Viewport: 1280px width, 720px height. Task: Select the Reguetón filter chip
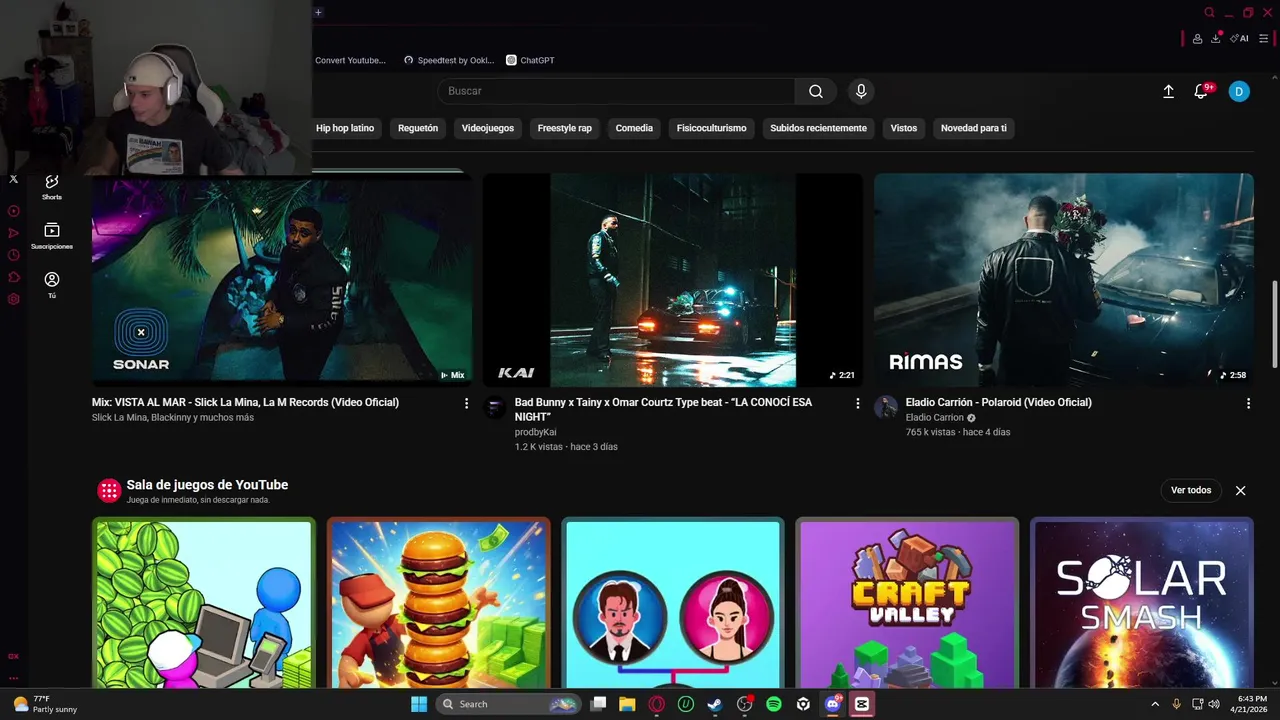[418, 128]
